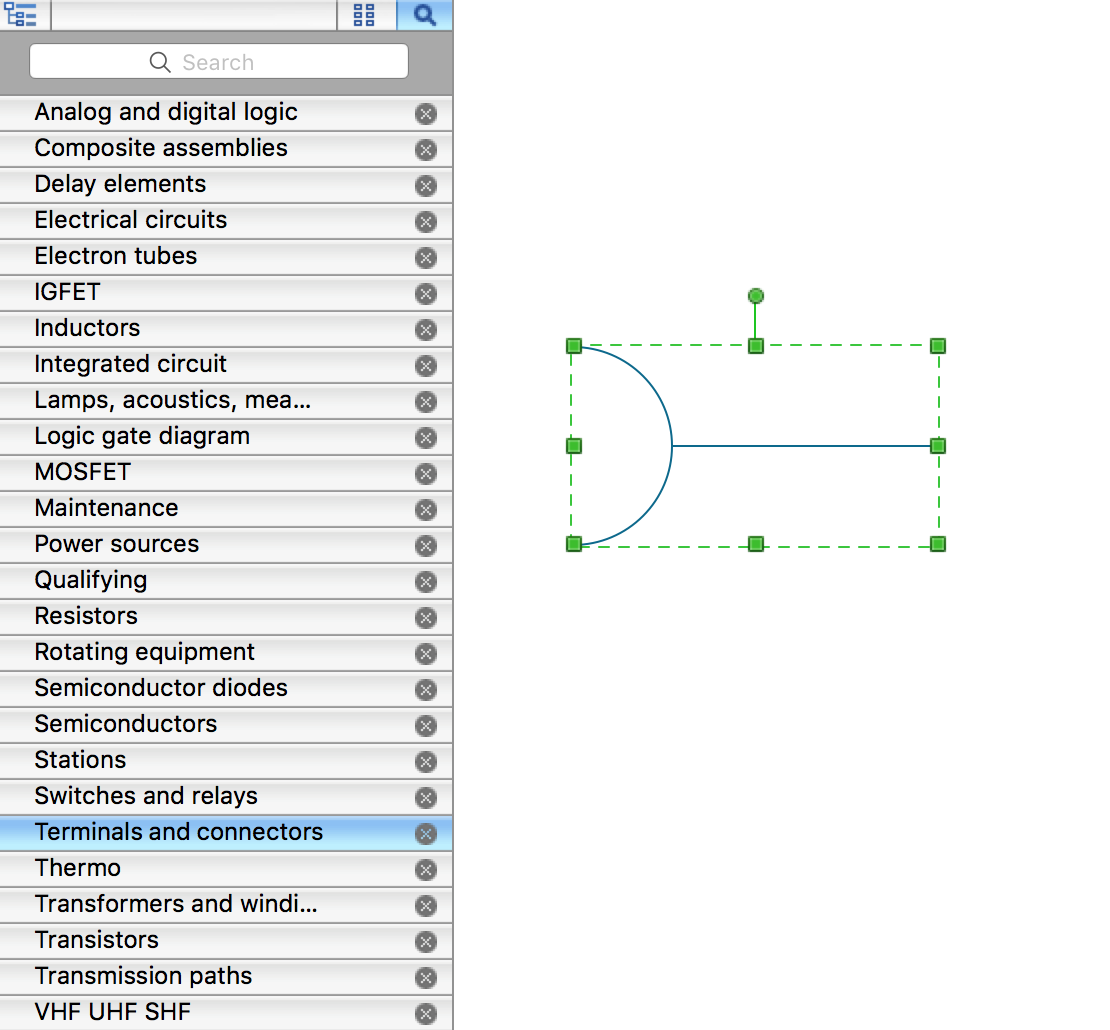The width and height of the screenshot is (1110, 1030).
Task: Switch to the tree view icon
Action: [x=21, y=14]
